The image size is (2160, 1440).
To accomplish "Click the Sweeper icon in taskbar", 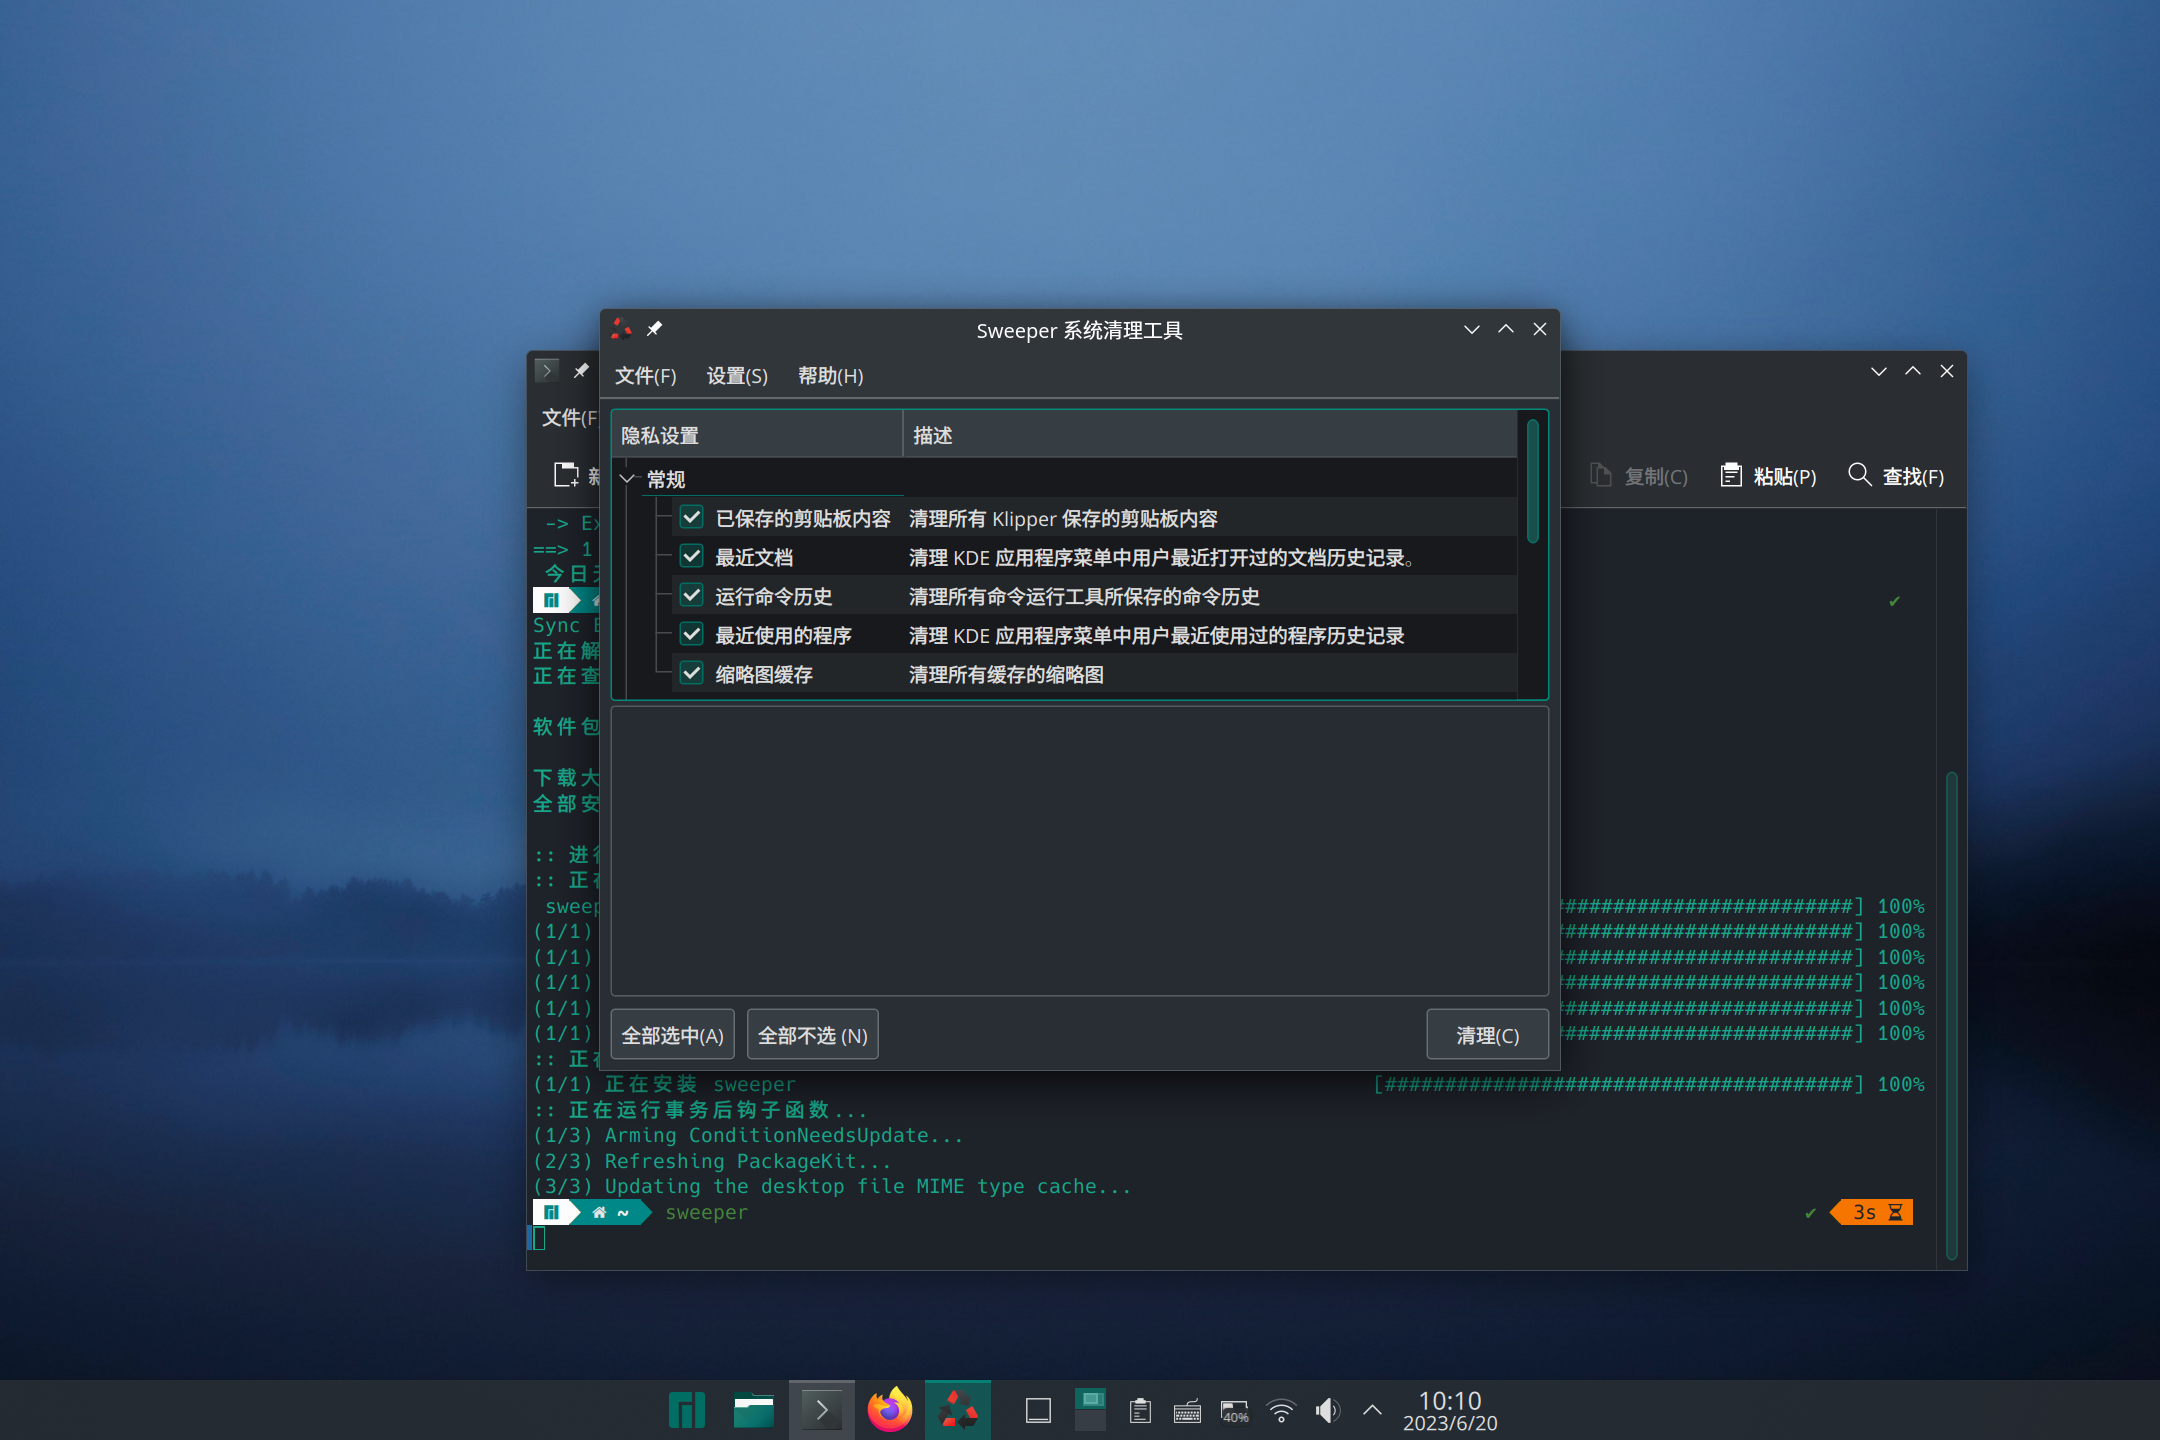I will pyautogui.click(x=957, y=1410).
